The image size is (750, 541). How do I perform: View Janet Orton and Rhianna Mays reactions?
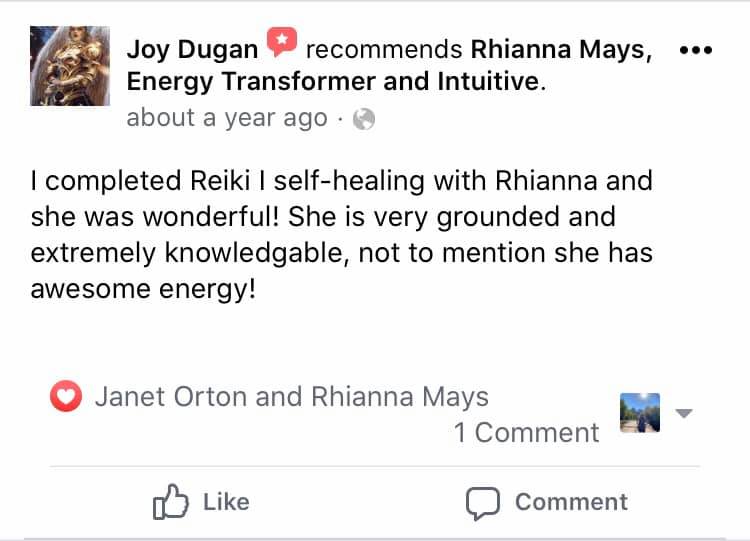[291, 397]
